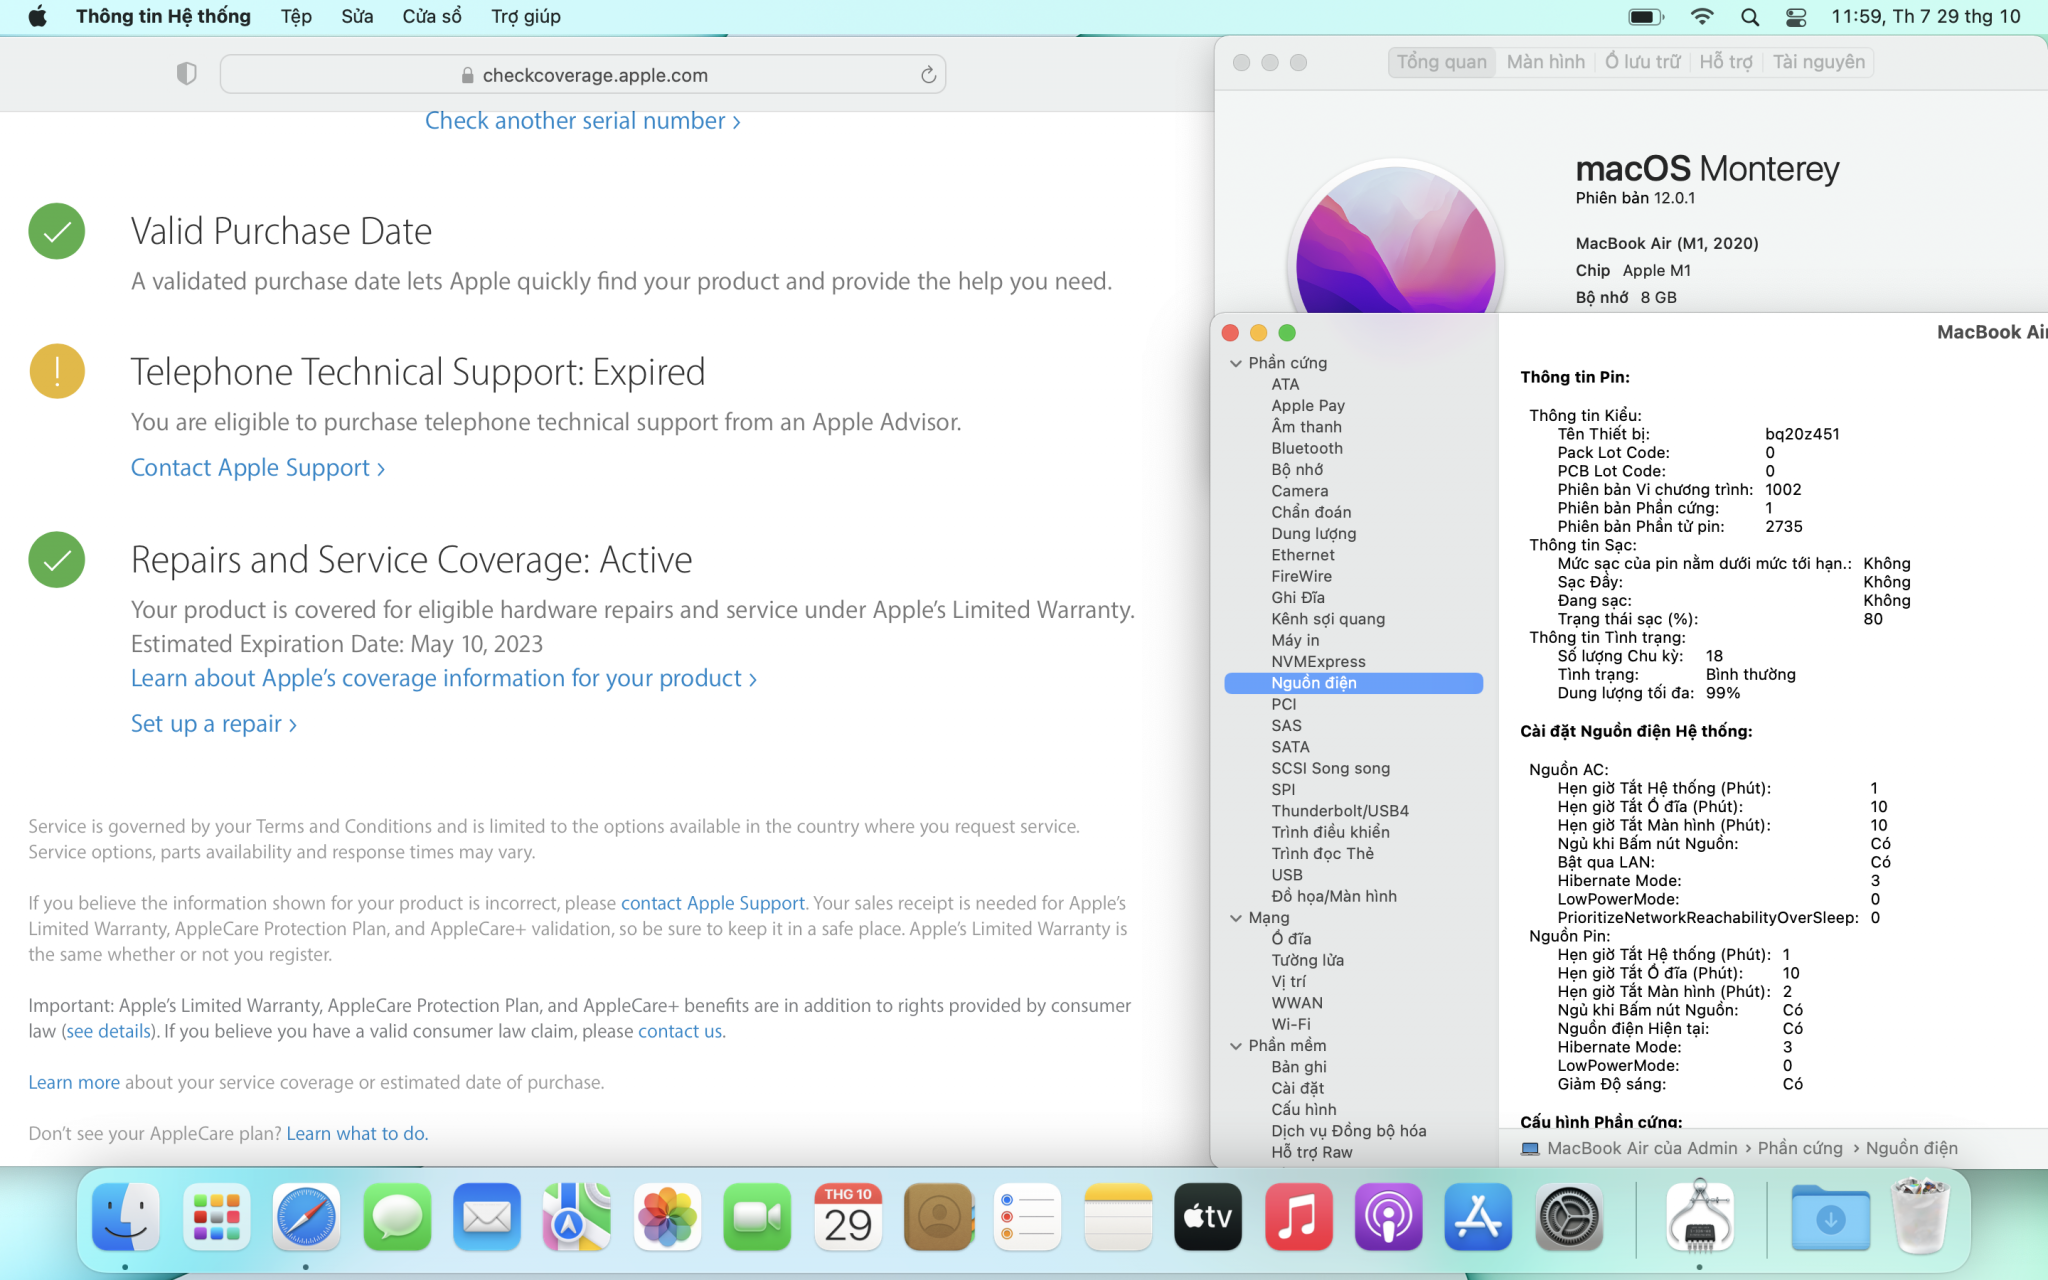Open Podcasts from the dock

[x=1388, y=1217]
